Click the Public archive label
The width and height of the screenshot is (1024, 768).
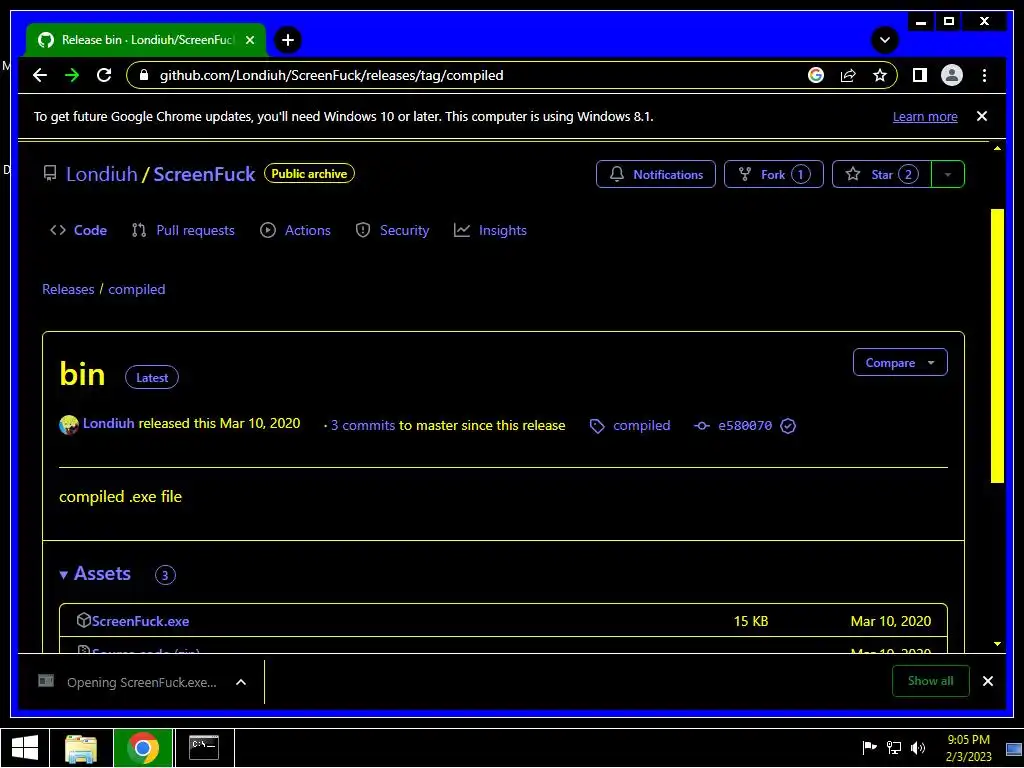309,174
